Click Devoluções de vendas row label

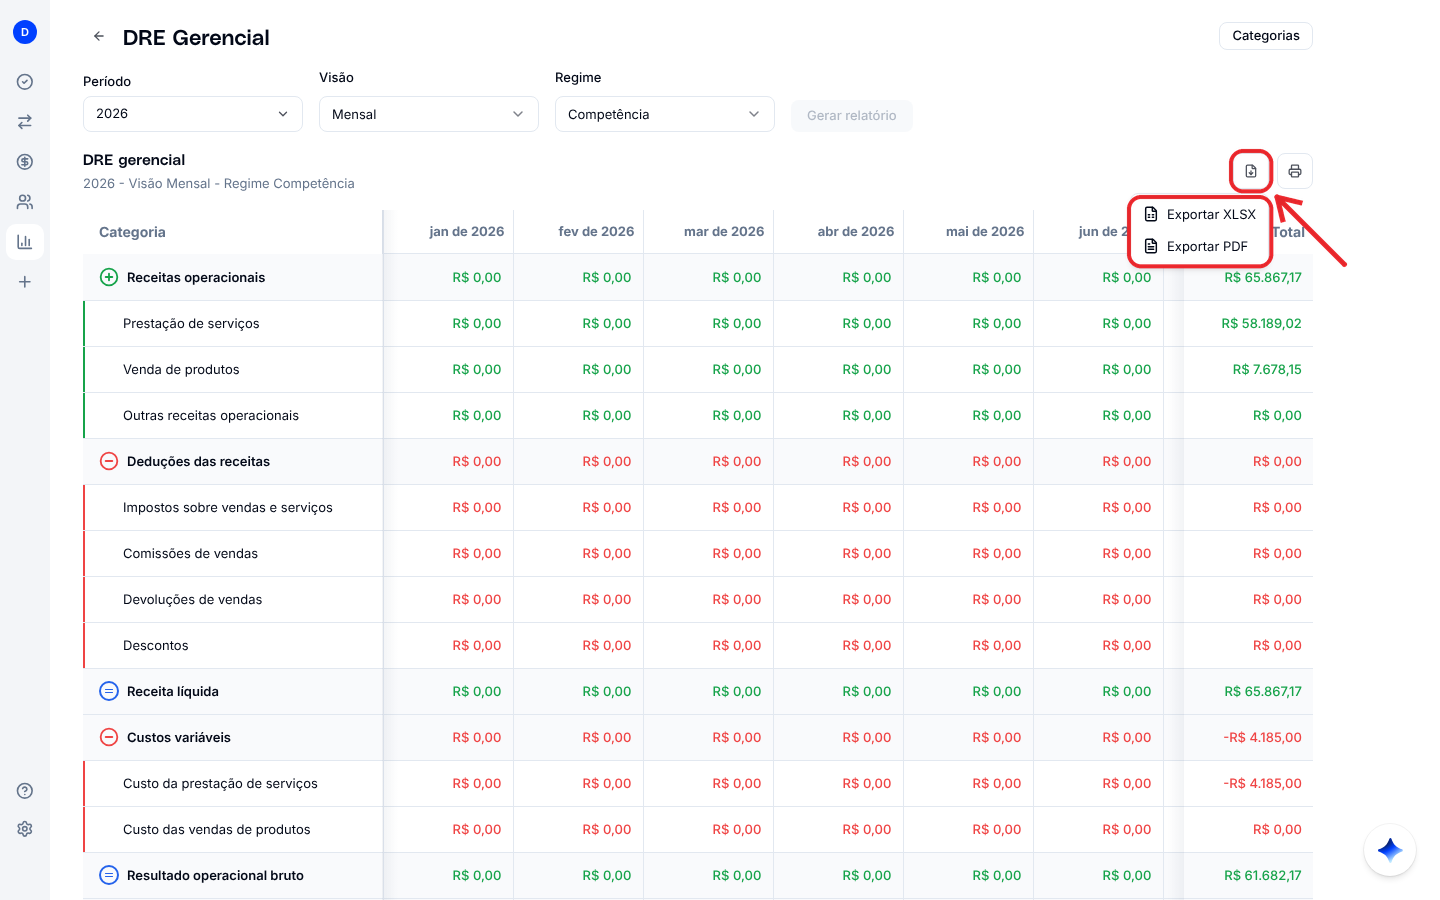click(x=192, y=599)
